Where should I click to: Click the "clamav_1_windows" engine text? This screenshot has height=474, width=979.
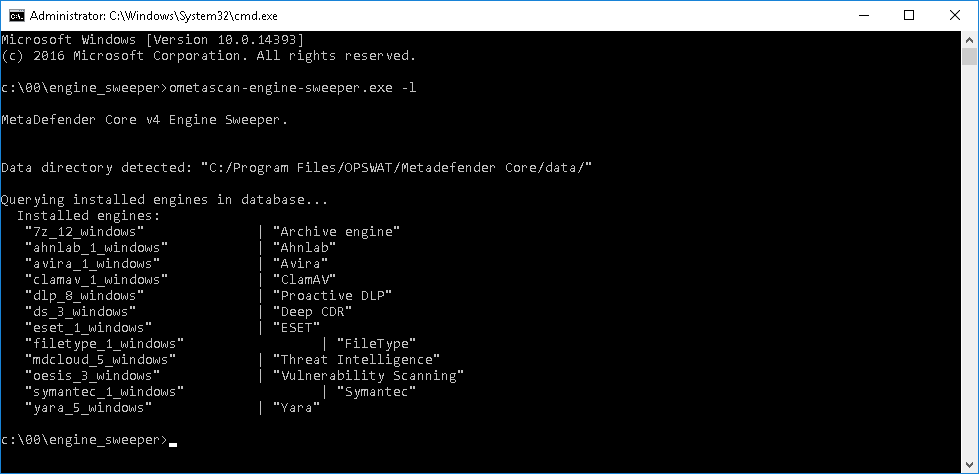click(97, 280)
